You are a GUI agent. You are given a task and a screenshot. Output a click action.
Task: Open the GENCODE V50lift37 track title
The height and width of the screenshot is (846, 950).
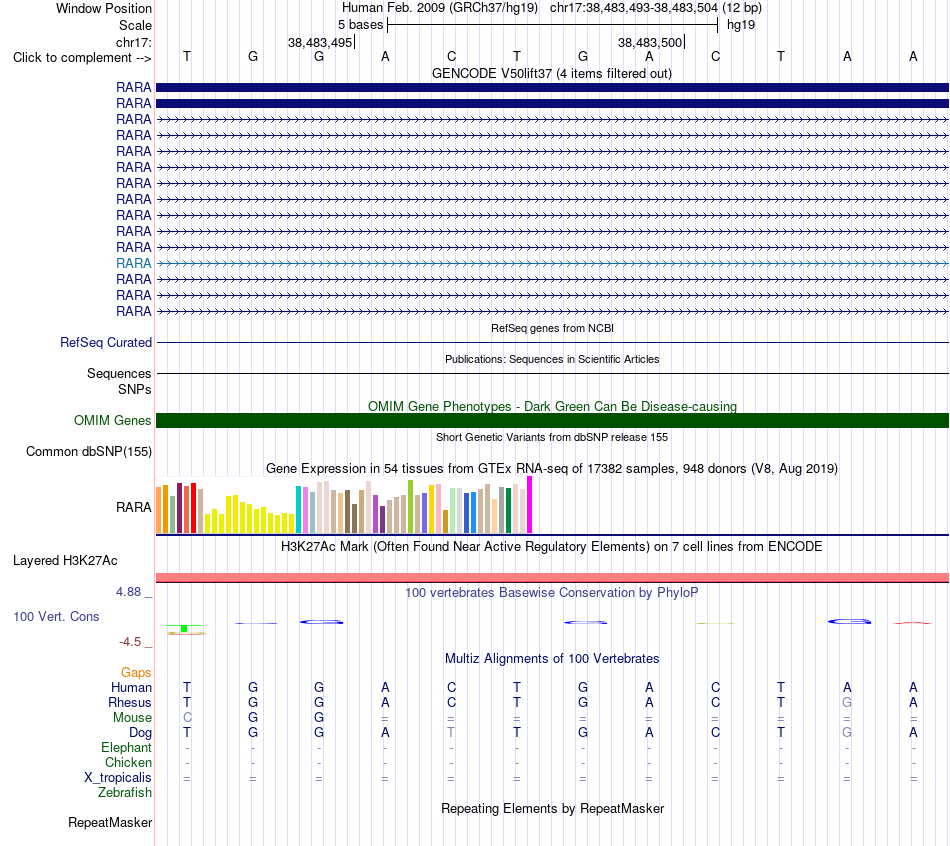[551, 73]
